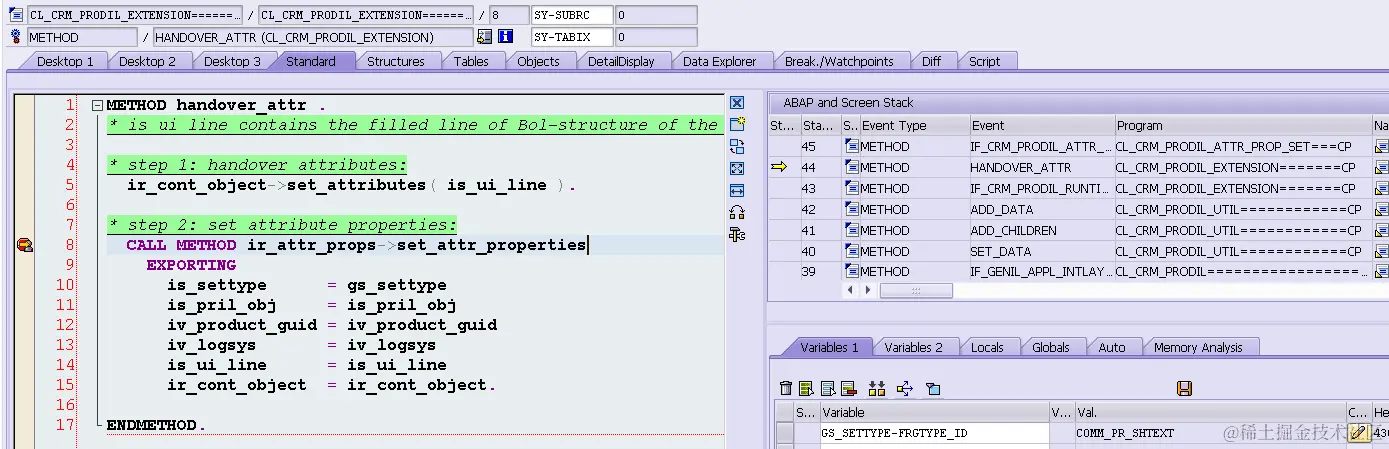Open the Structures tab
Image resolution: width=1389 pixels, height=449 pixels.
[x=396, y=61]
